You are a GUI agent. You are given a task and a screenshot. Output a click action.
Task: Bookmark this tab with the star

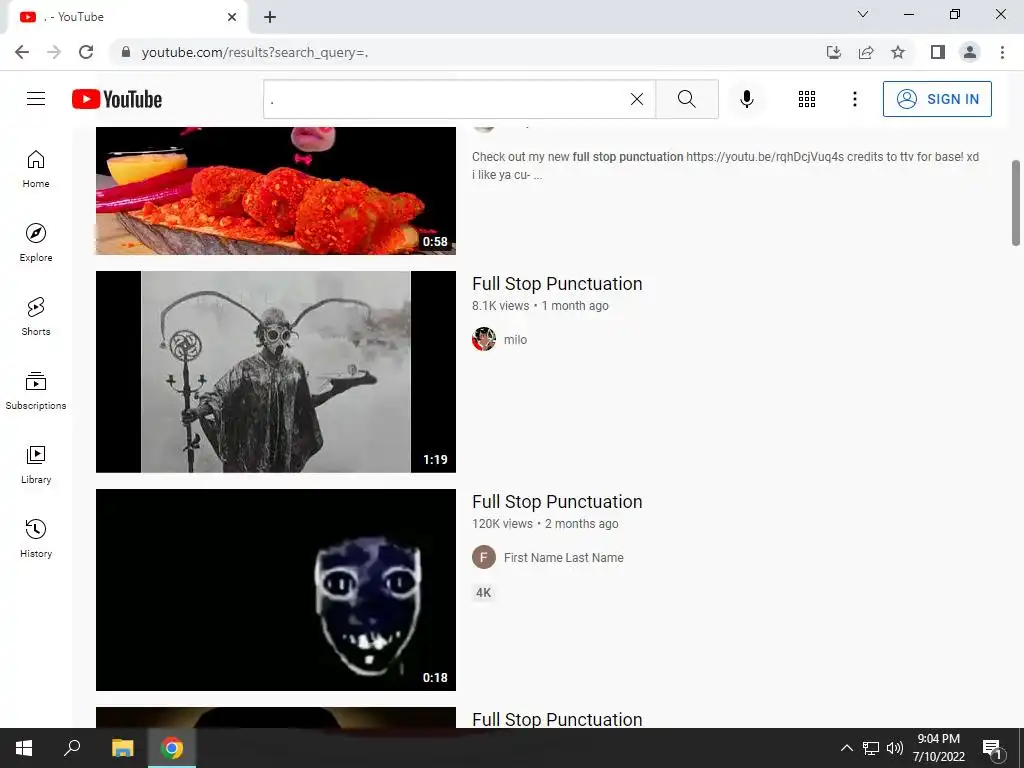pos(898,52)
